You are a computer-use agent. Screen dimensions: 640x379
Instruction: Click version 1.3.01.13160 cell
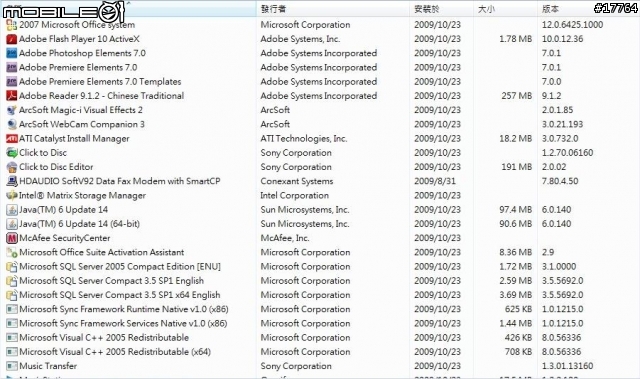[567, 366]
